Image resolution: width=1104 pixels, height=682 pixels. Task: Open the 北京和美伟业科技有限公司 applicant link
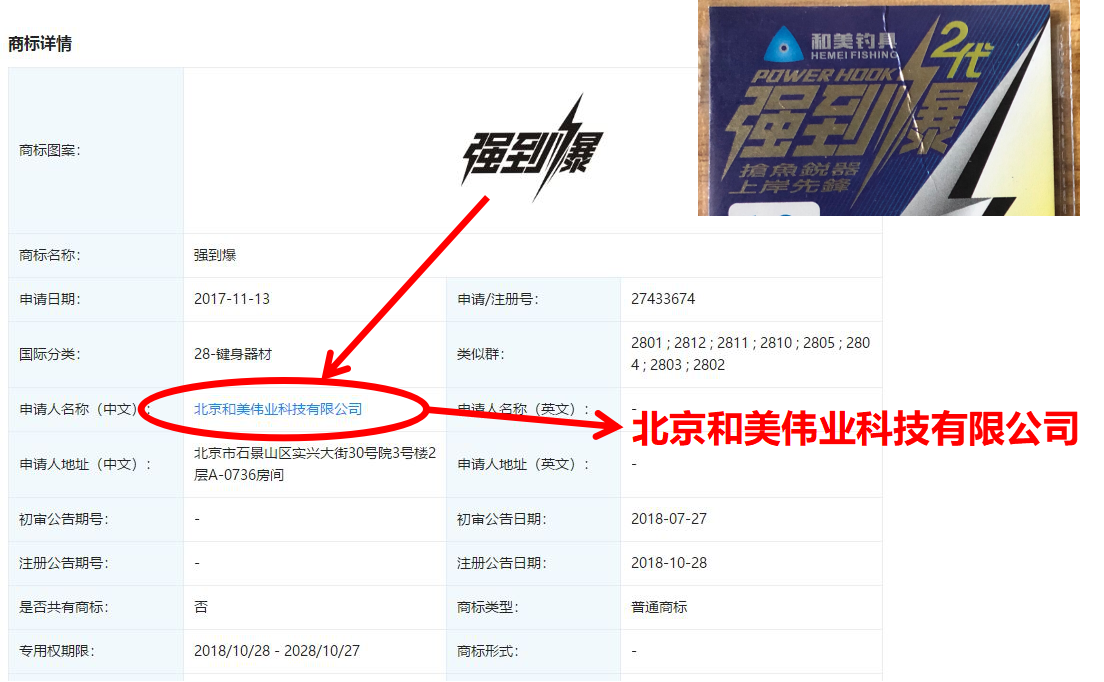[277, 409]
